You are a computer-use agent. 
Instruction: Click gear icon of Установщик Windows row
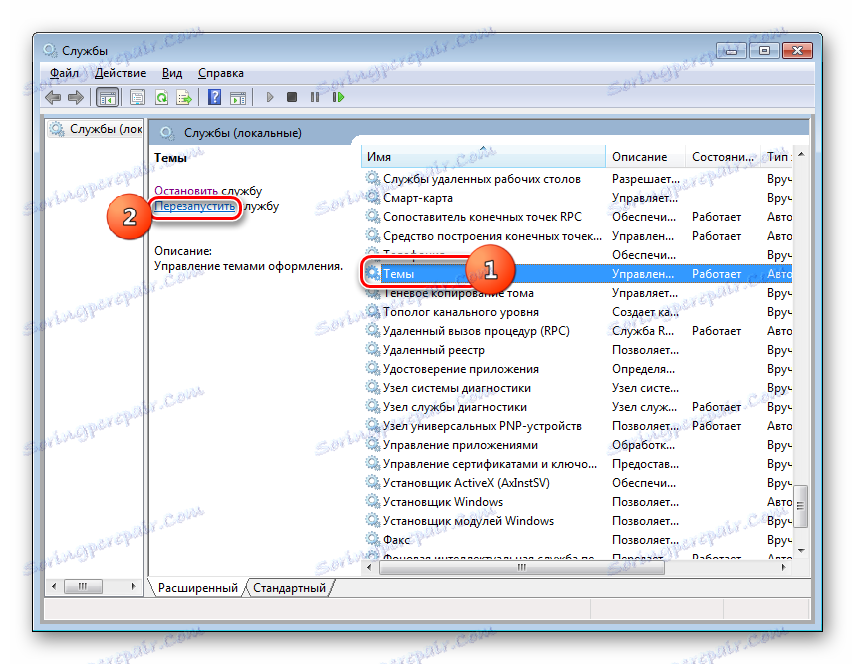(372, 502)
